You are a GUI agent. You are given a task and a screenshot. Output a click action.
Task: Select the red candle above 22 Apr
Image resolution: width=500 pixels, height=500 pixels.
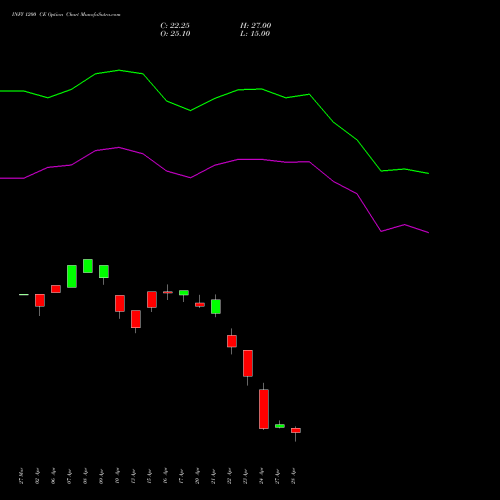point(232,341)
